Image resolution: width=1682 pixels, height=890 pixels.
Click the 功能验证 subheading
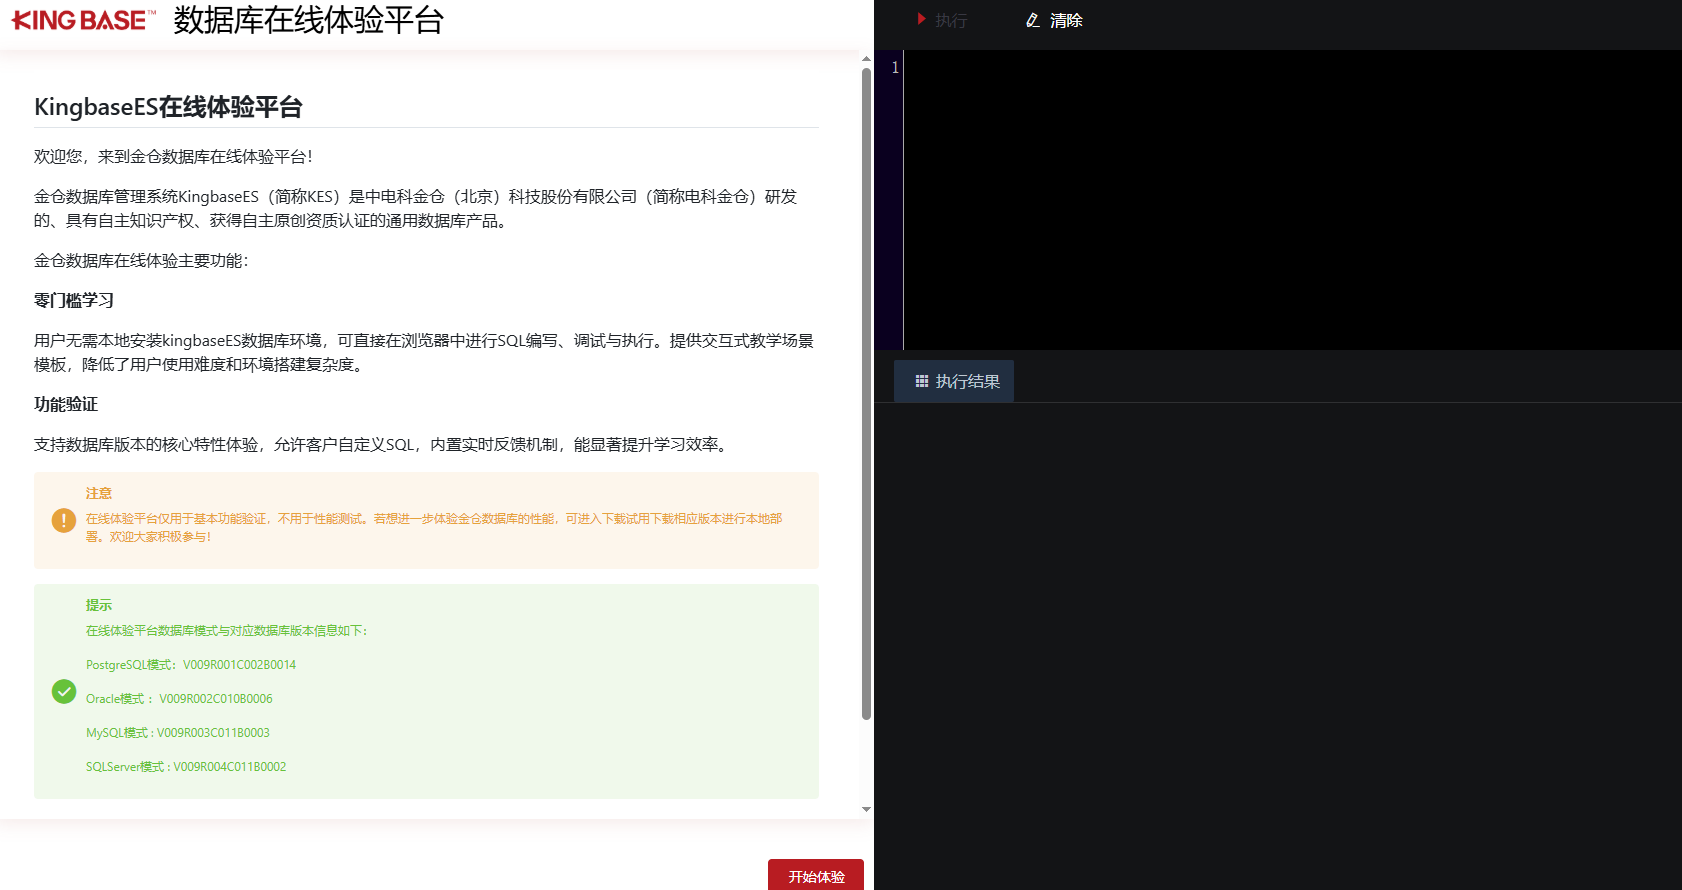66,404
